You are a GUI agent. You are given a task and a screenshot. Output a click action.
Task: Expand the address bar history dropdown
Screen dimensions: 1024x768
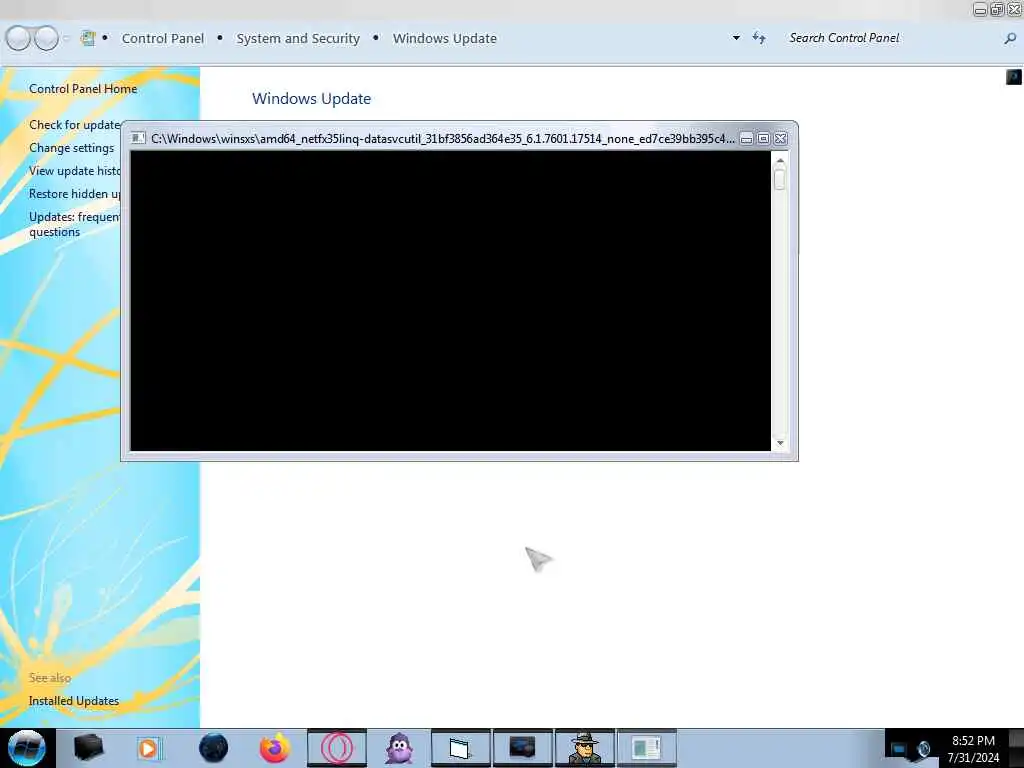click(736, 38)
